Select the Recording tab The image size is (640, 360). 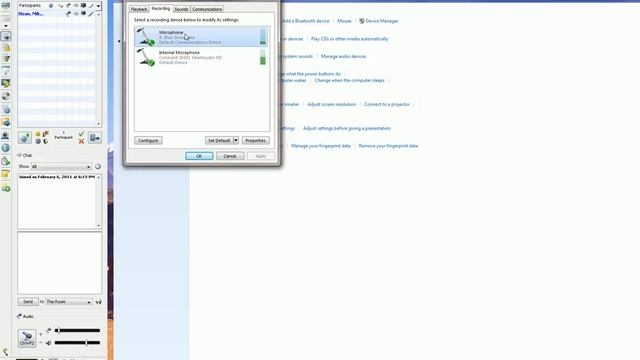pyautogui.click(x=160, y=9)
